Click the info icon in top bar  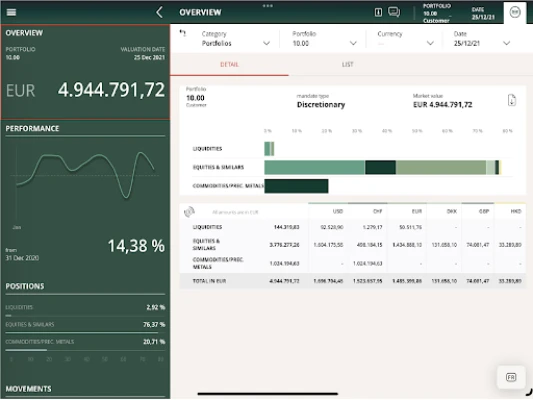click(x=378, y=12)
